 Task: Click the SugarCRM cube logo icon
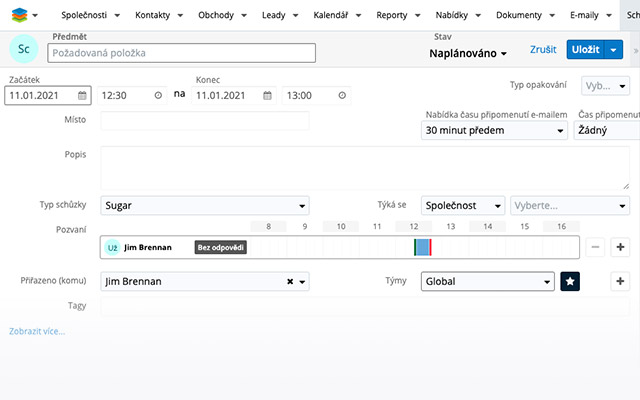point(19,16)
